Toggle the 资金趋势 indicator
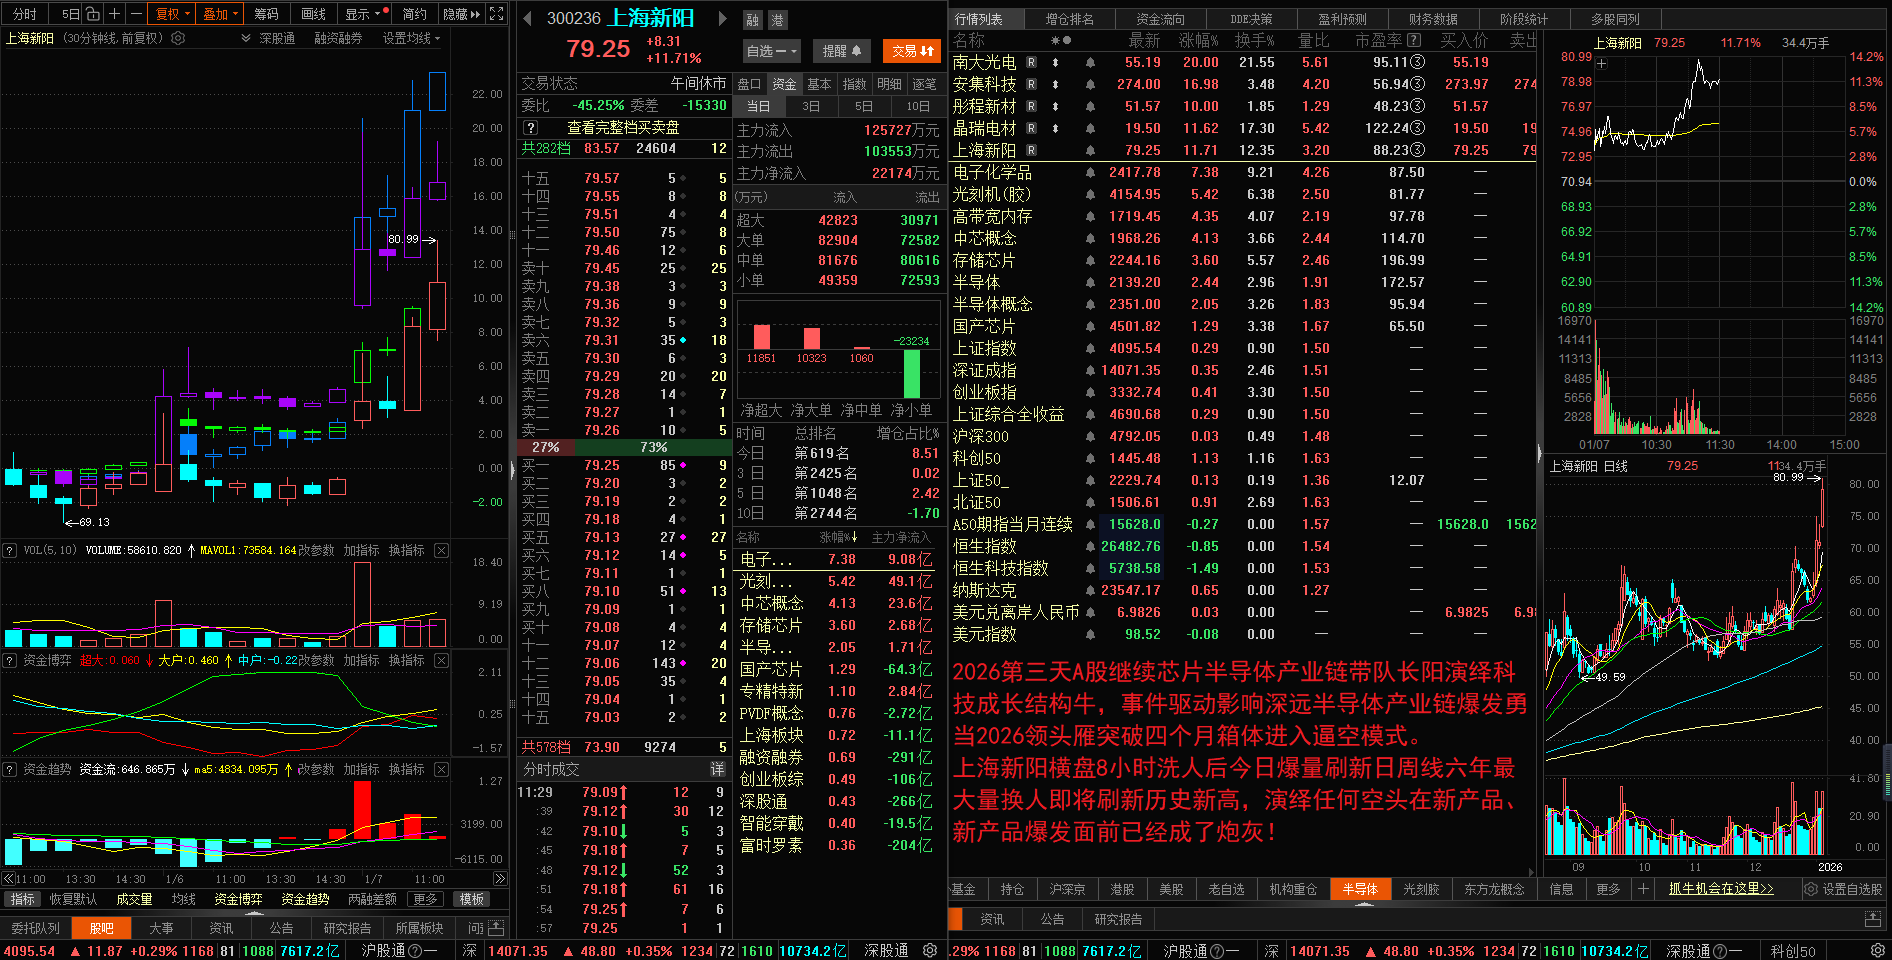Screen dimensions: 1892x960 (x=305, y=899)
